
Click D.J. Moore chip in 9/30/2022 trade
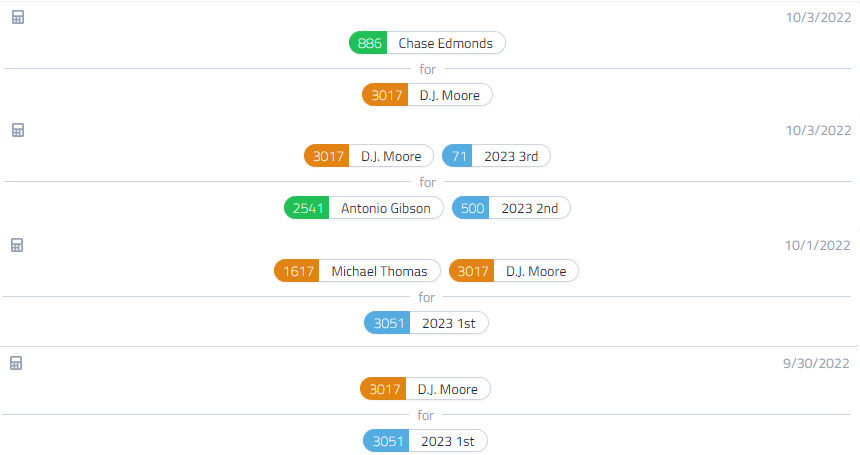[x=425, y=389]
